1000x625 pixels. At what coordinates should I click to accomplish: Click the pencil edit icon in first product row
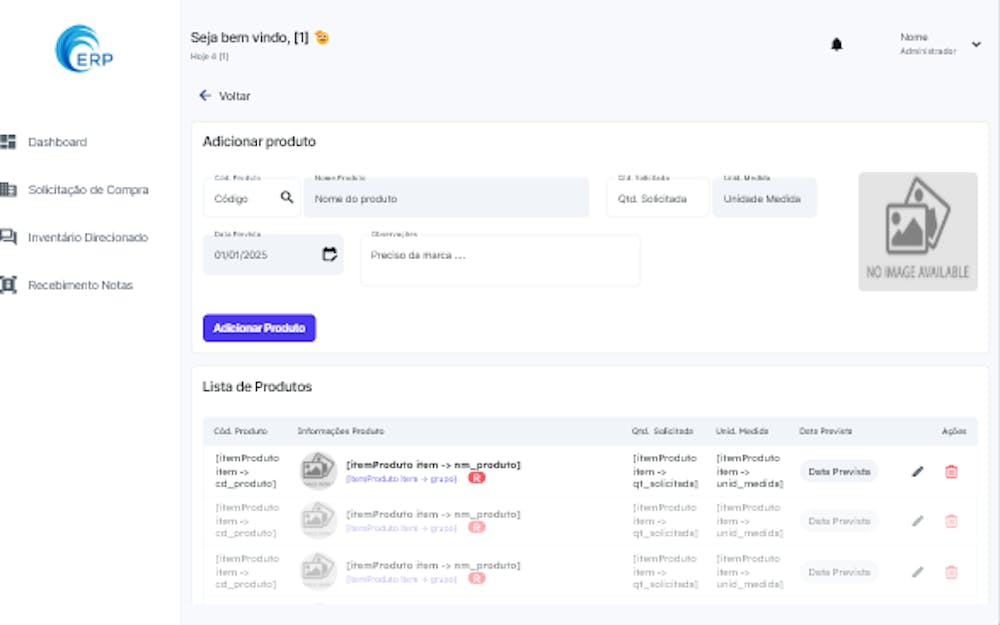pyautogui.click(x=918, y=472)
